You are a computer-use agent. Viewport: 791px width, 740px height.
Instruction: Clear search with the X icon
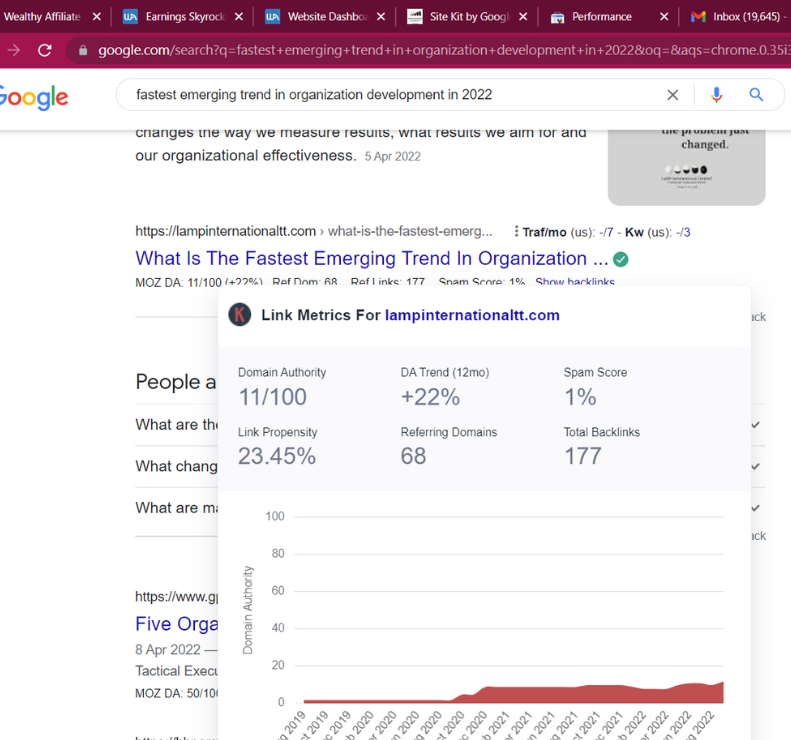click(x=672, y=95)
